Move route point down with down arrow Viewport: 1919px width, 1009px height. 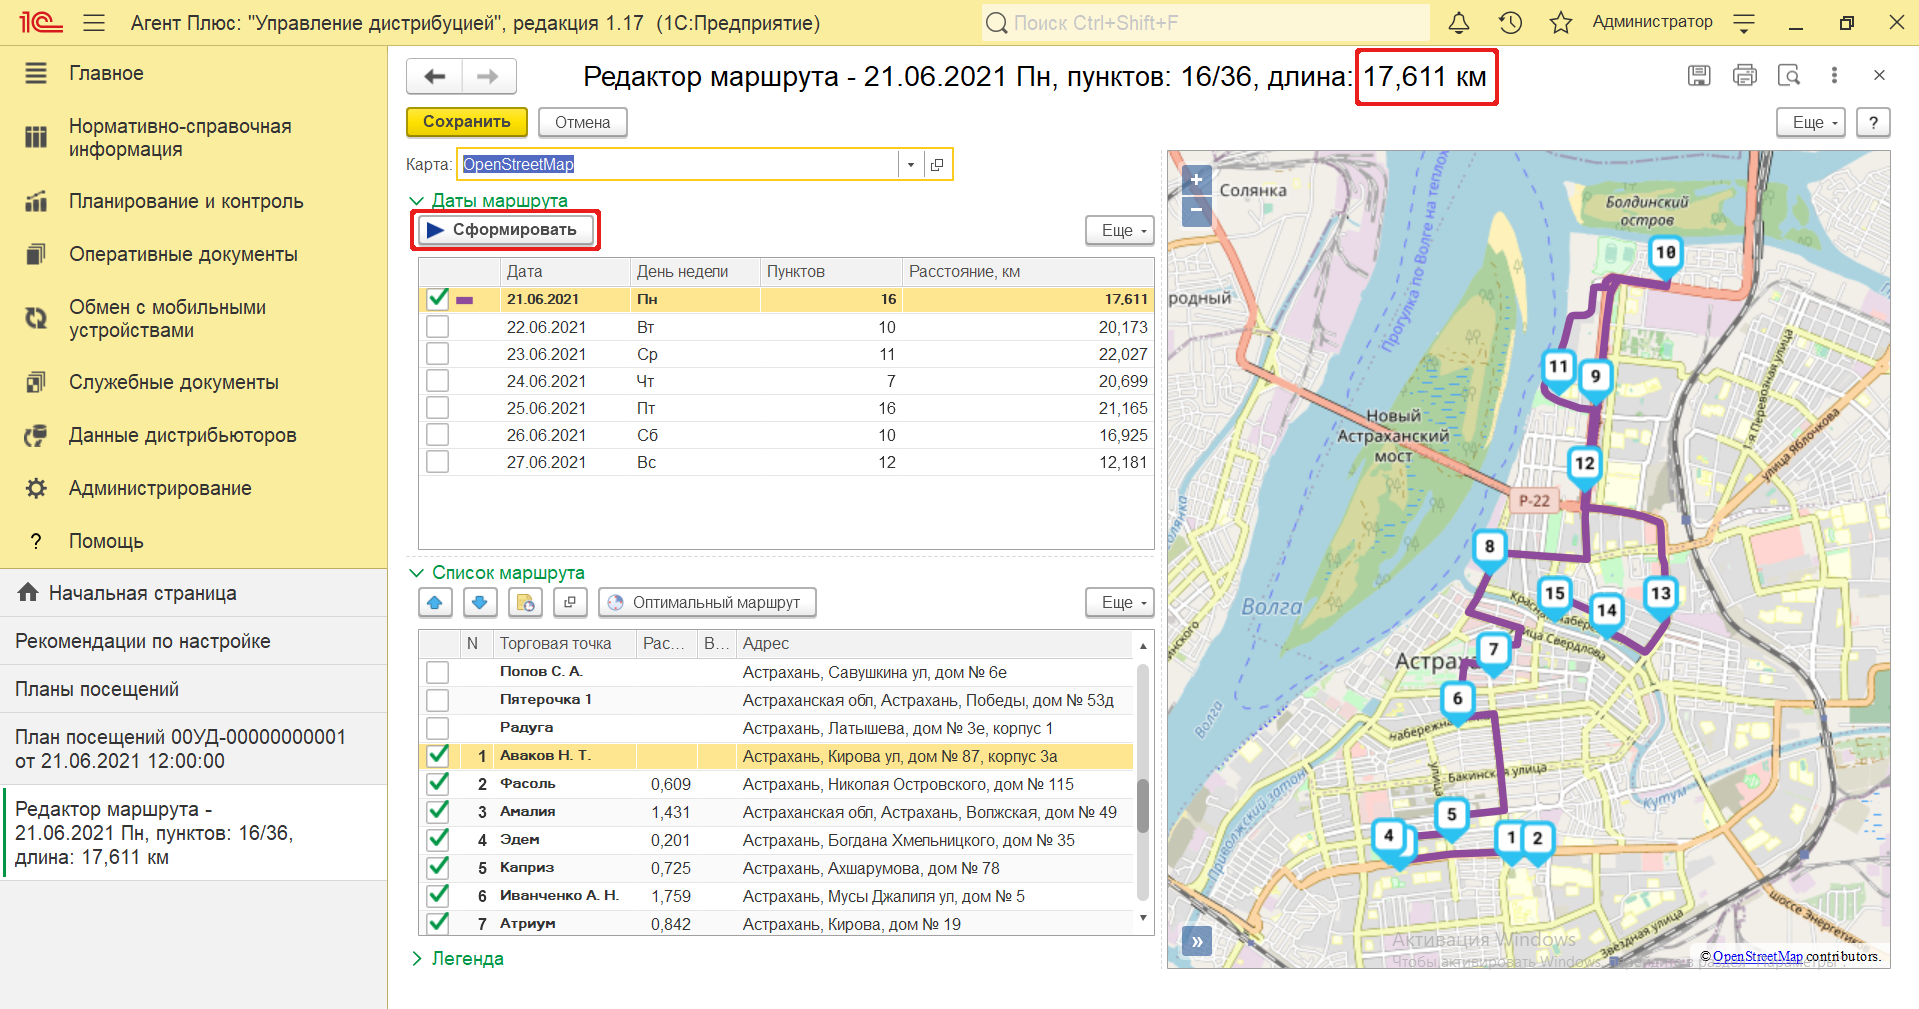[x=480, y=602]
